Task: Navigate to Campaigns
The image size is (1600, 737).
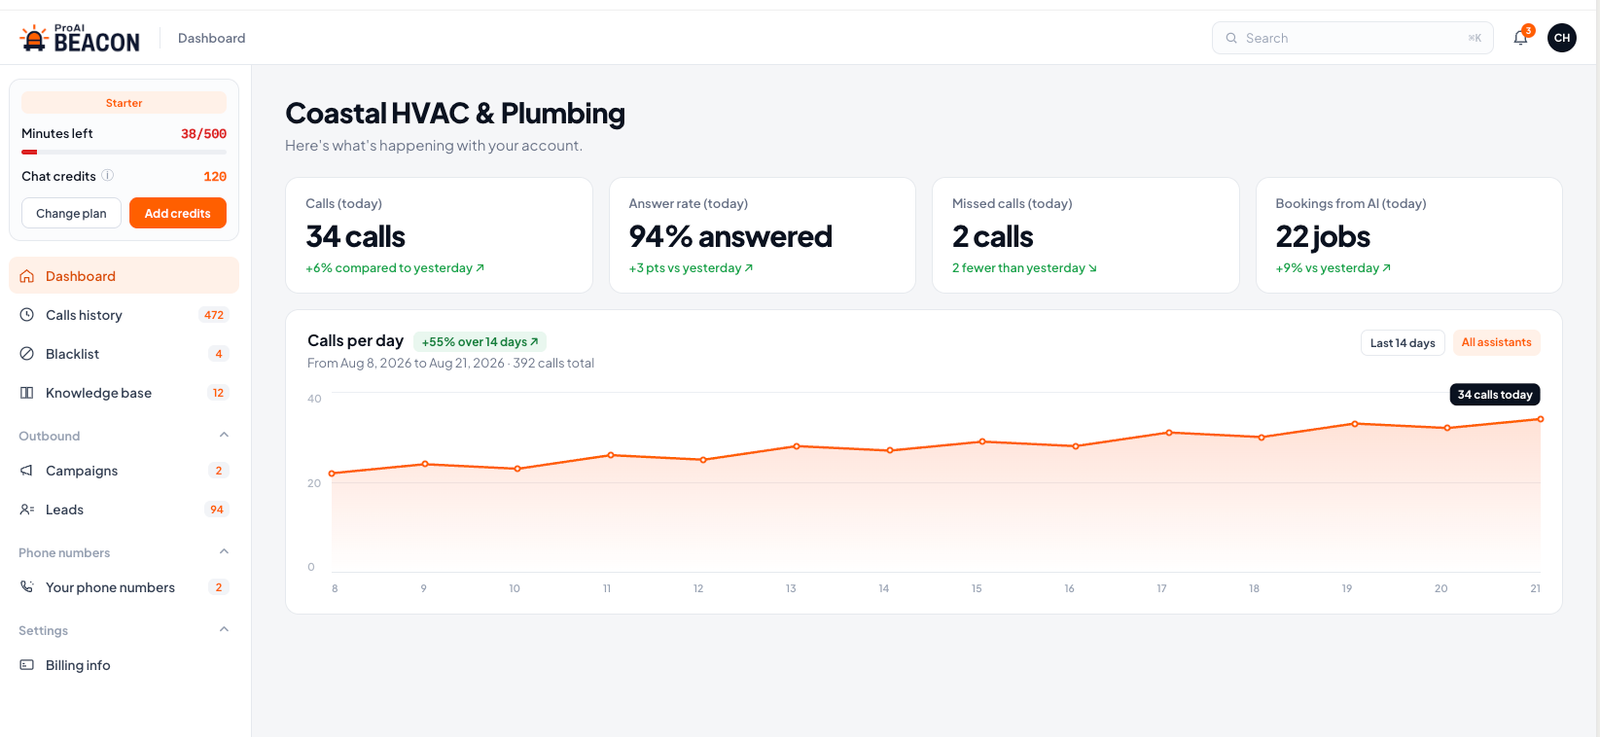Action: click(x=124, y=471)
